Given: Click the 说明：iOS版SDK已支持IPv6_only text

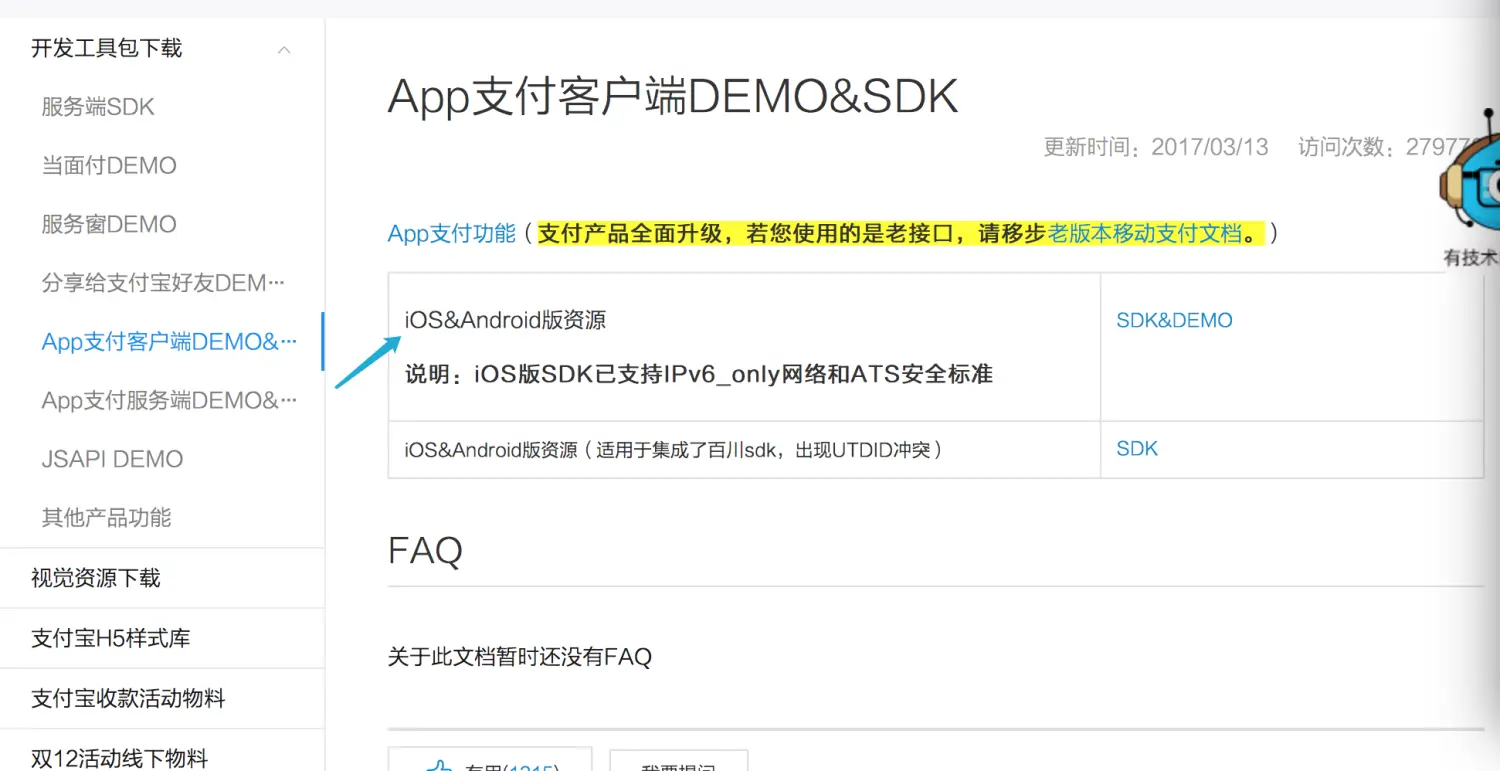Looking at the screenshot, I should pos(698,375).
